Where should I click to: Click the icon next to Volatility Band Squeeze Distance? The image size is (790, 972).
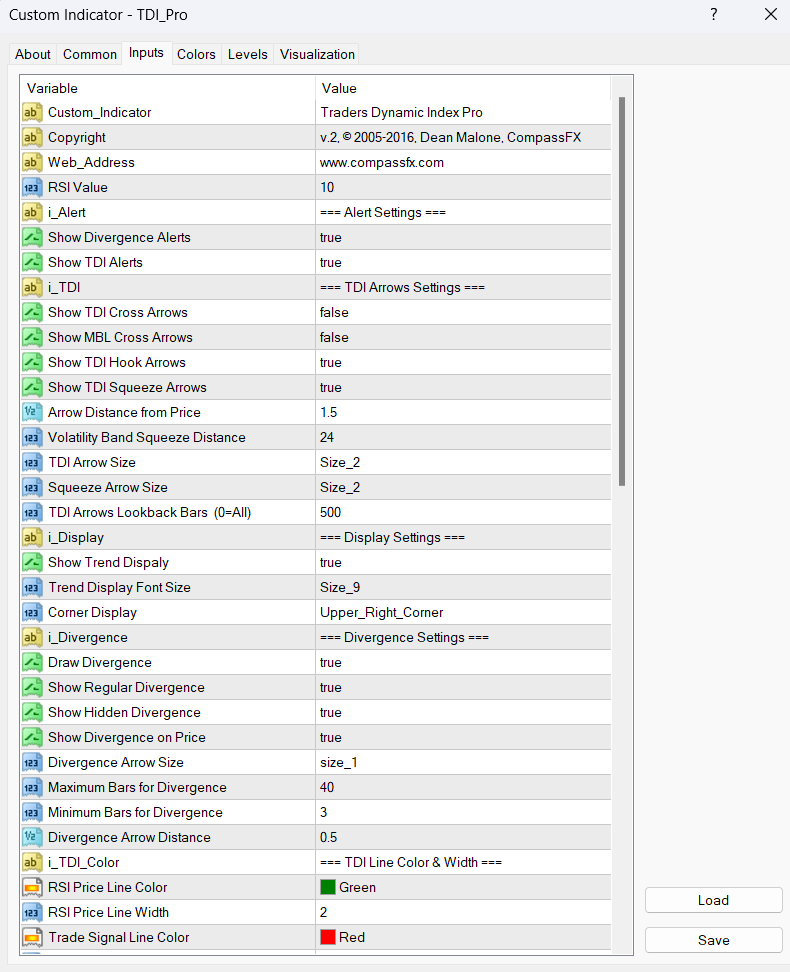point(32,437)
